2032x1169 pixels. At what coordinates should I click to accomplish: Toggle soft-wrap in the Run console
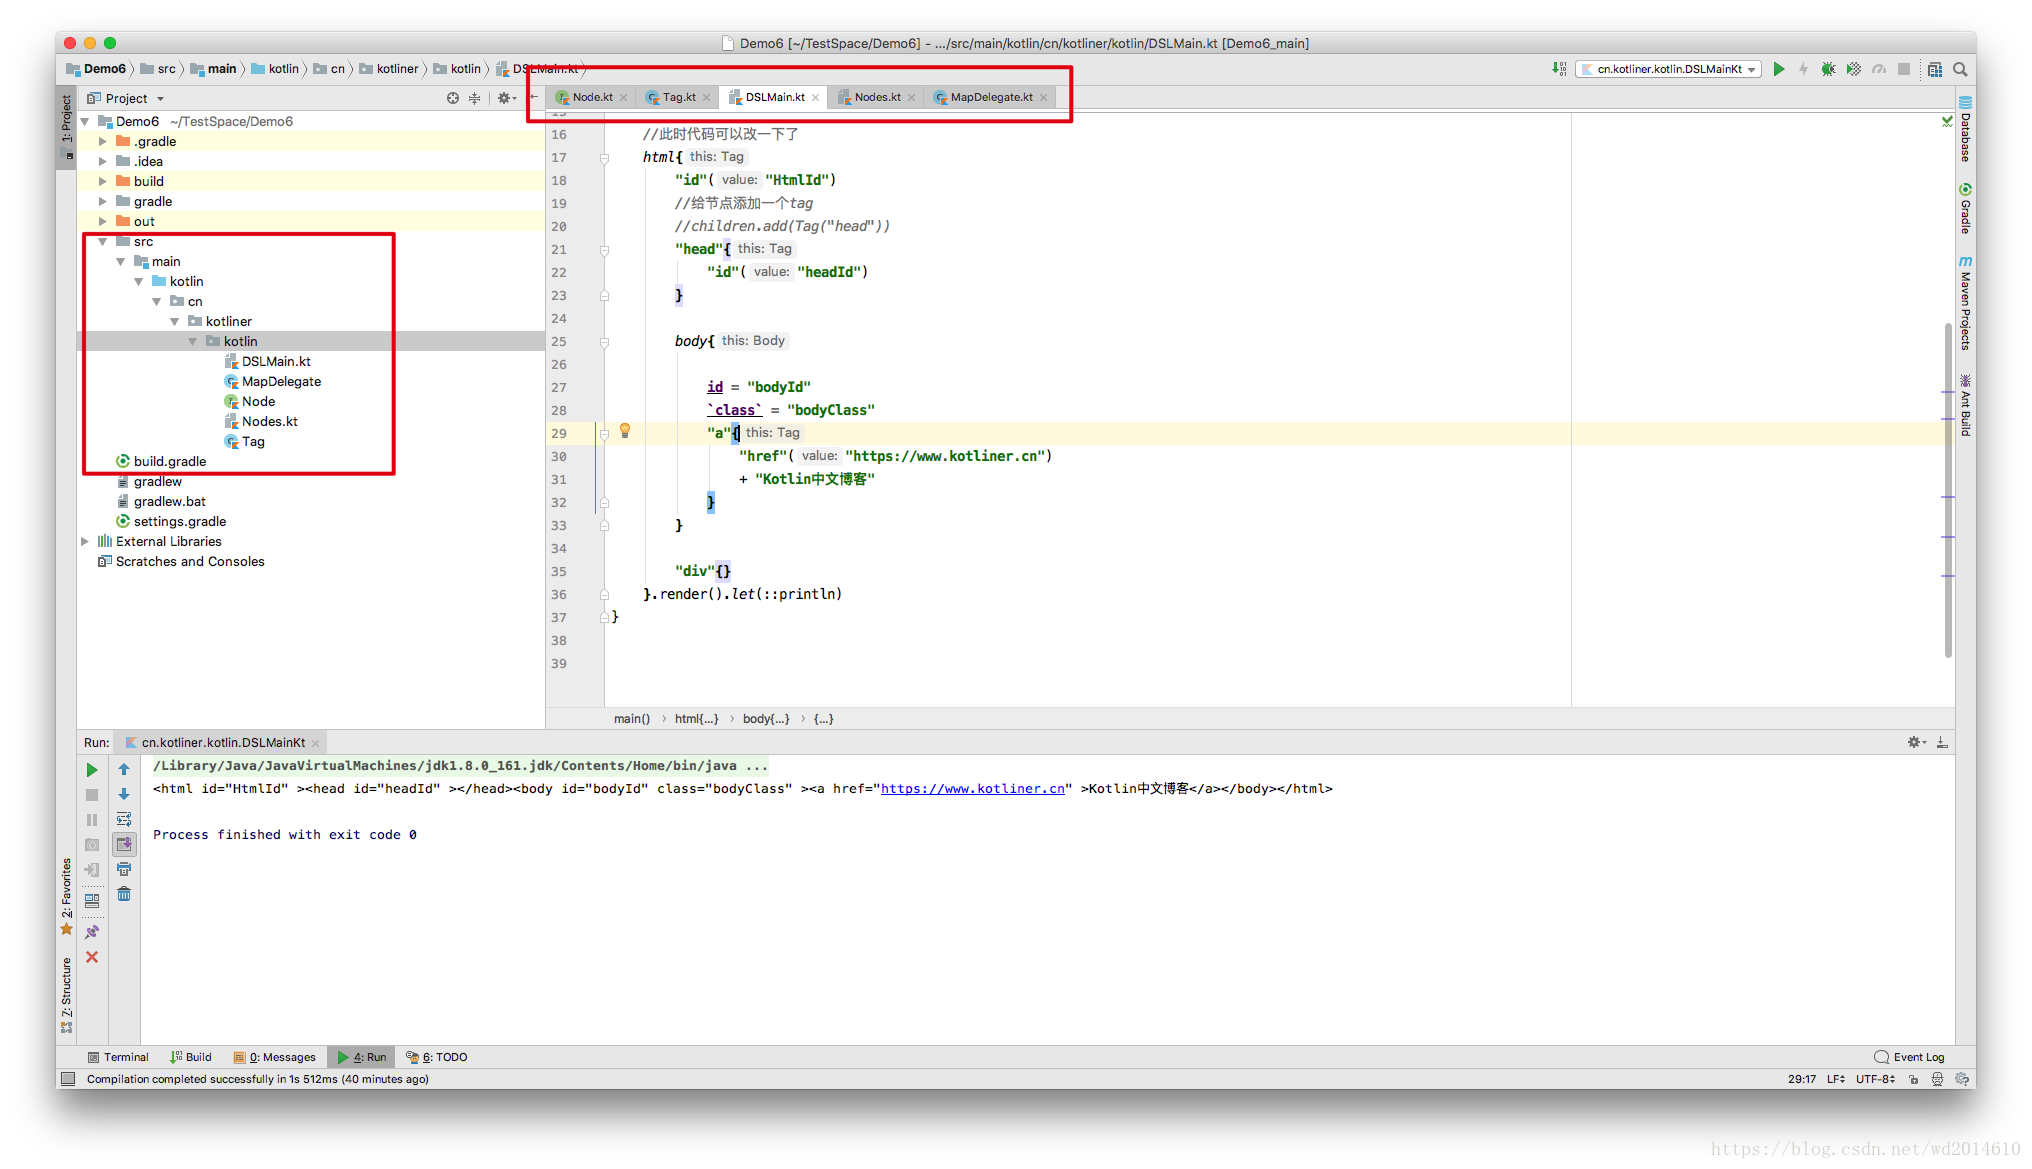coord(124,819)
